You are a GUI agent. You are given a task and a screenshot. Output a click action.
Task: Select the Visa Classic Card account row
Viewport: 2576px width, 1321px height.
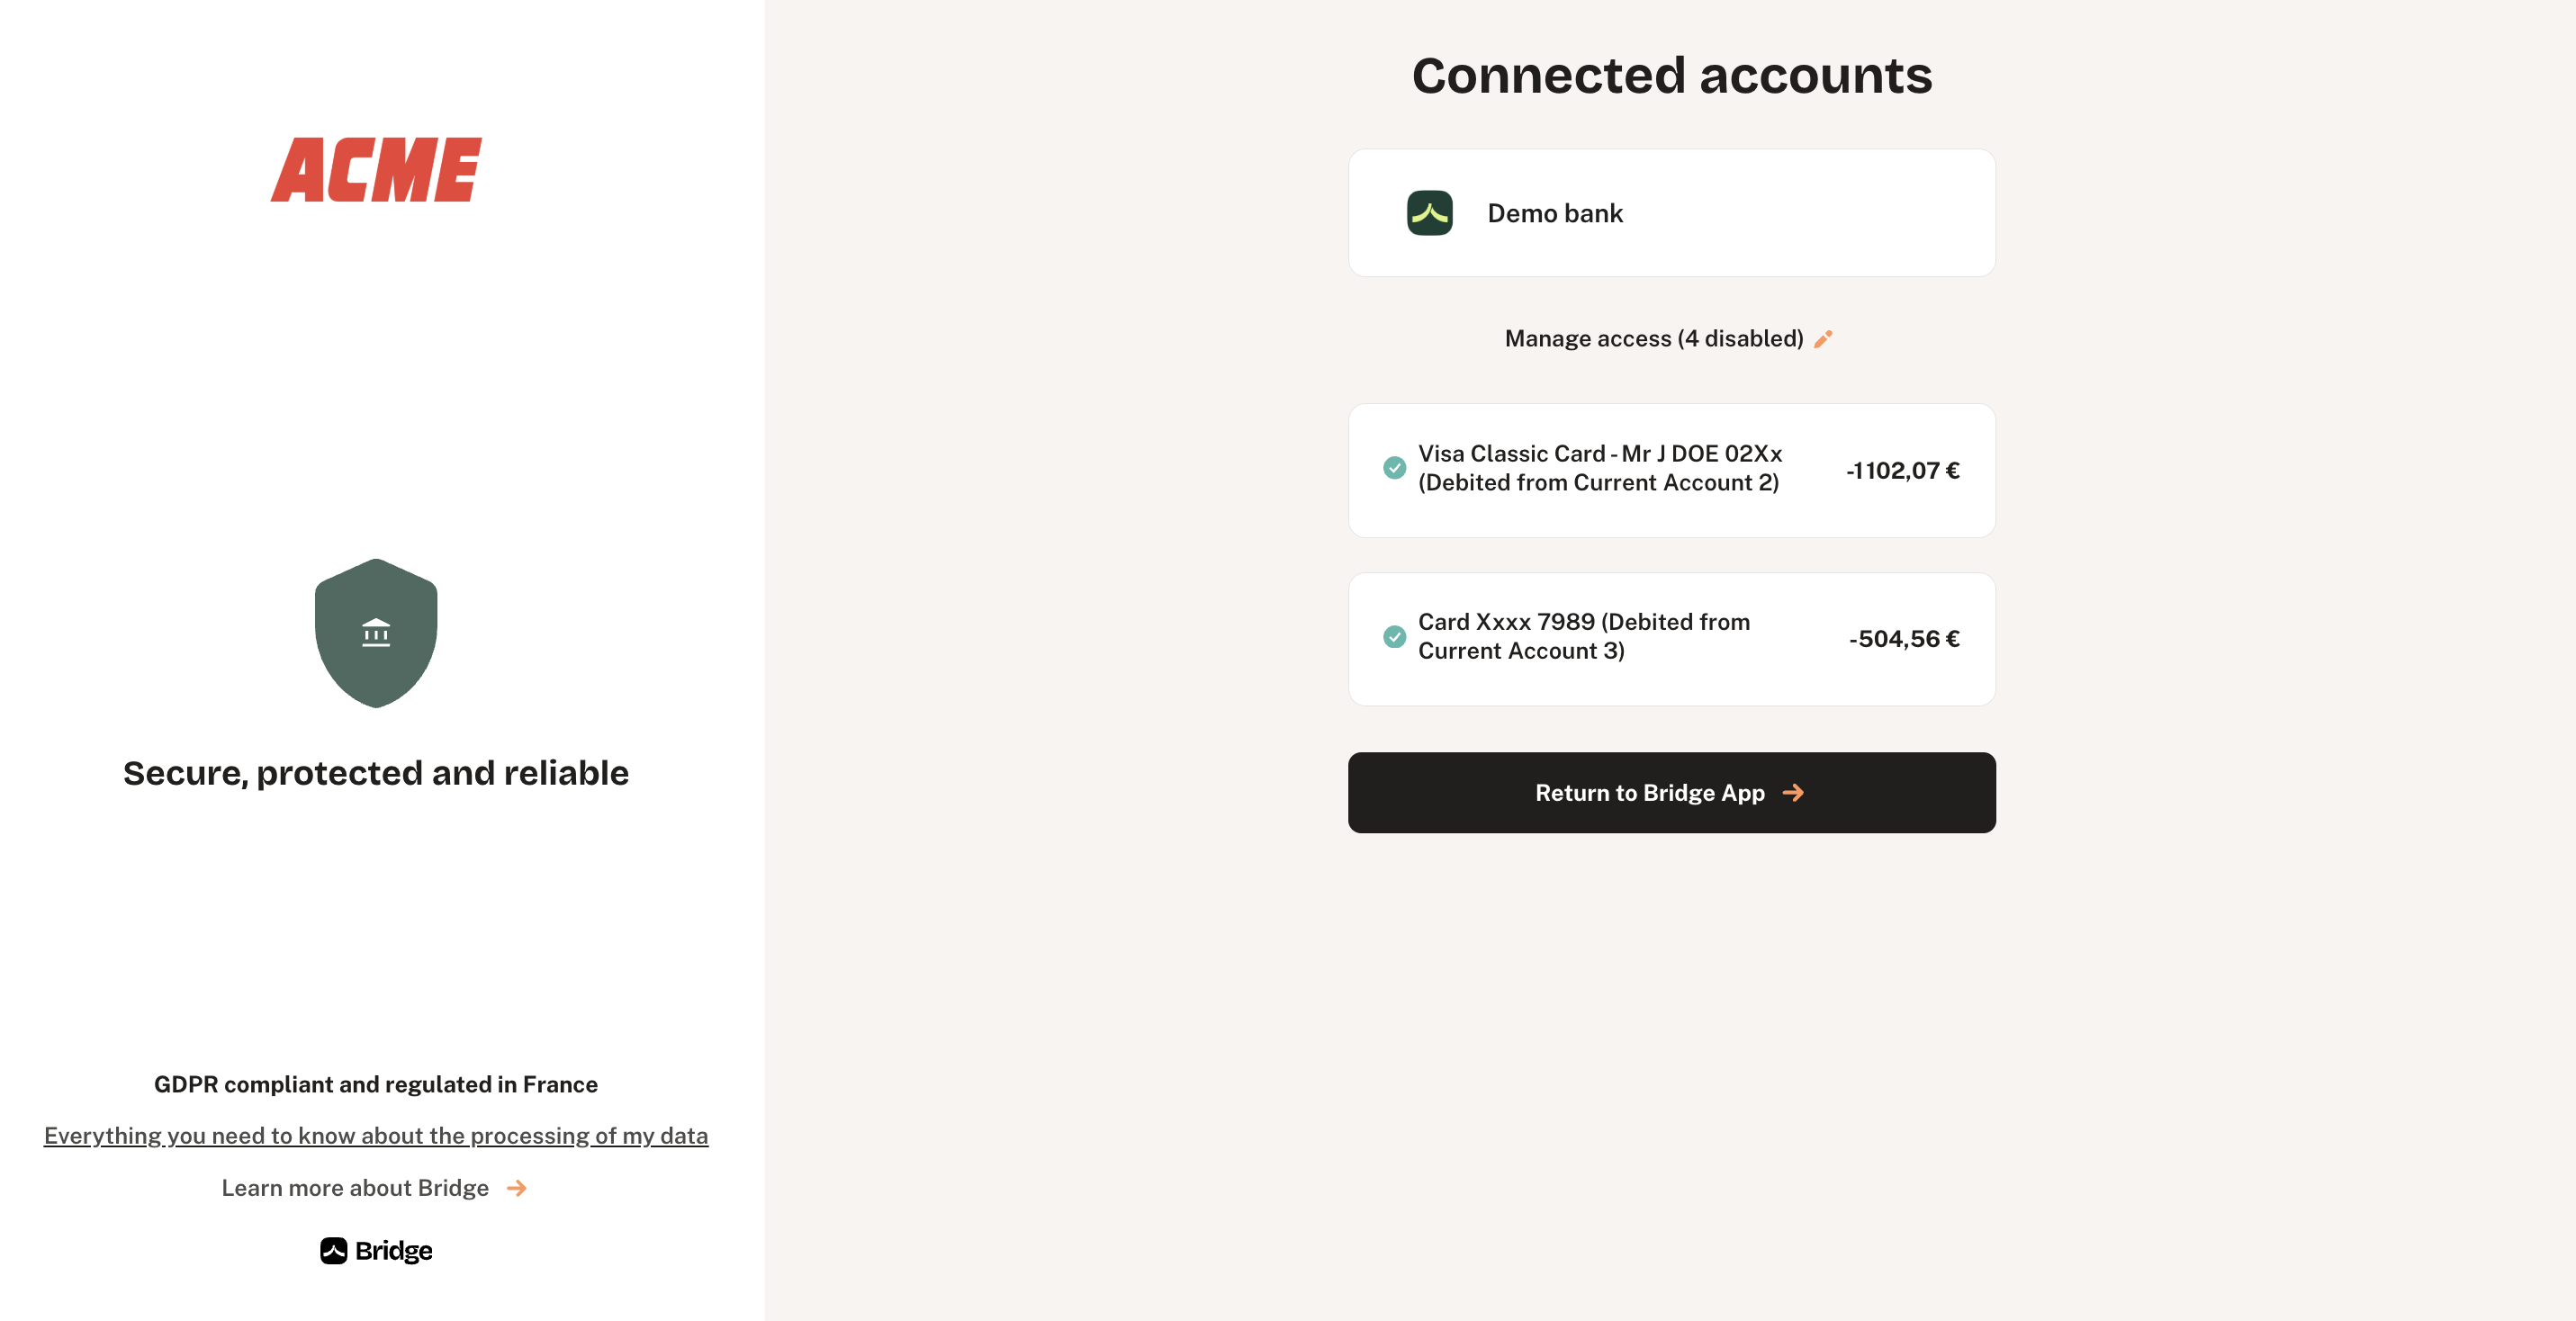(x=1671, y=470)
